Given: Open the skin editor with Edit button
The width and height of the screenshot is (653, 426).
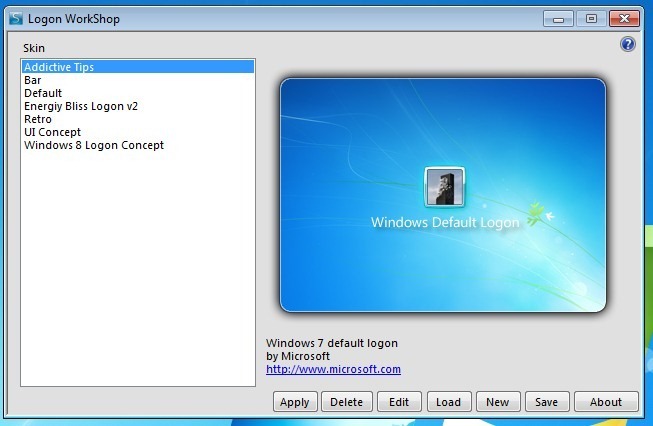Looking at the screenshot, I should tap(399, 402).
